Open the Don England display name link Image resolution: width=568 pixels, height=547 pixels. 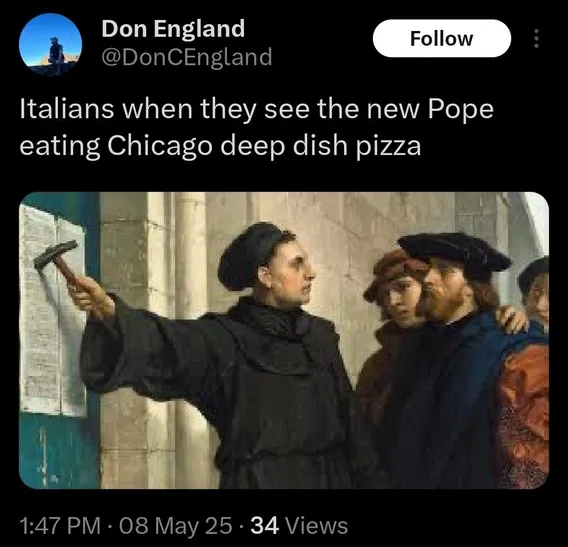point(173,29)
